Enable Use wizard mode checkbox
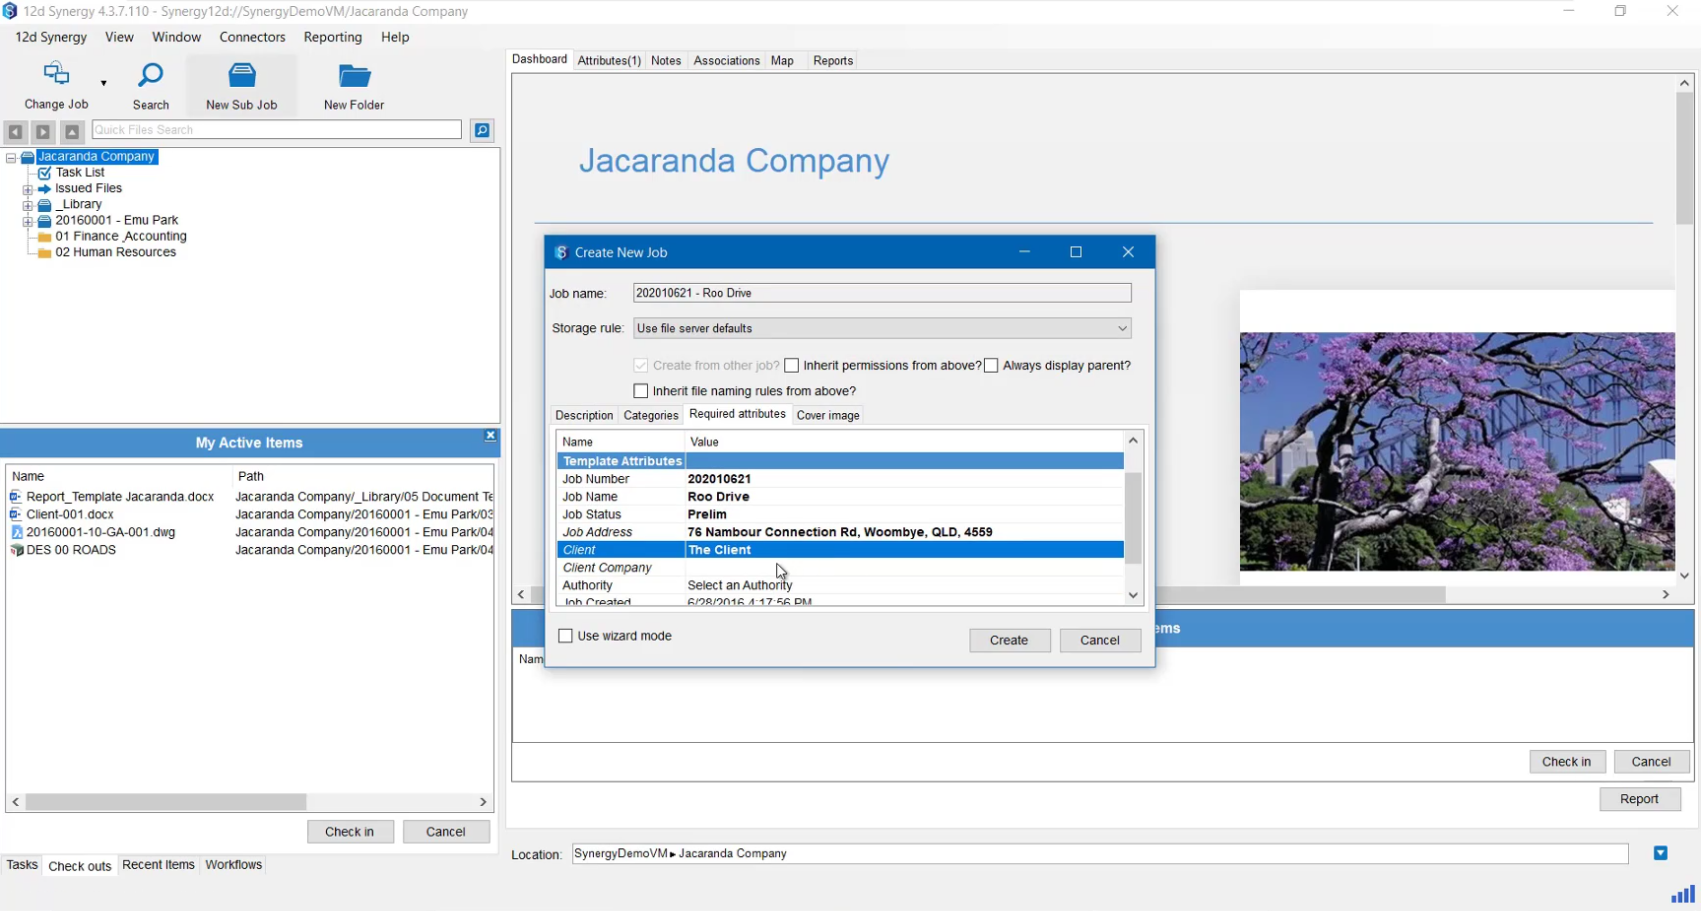1701x911 pixels. pos(566,636)
